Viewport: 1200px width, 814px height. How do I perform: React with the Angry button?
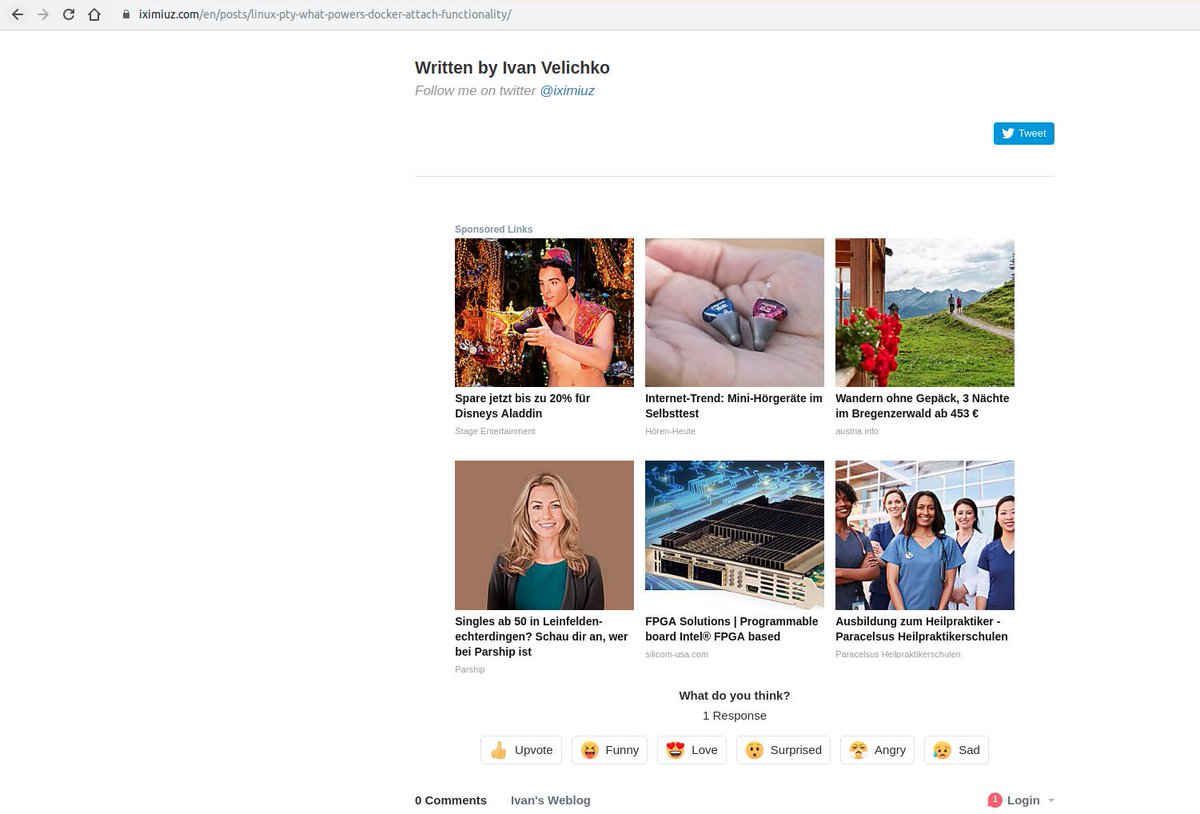click(x=877, y=750)
